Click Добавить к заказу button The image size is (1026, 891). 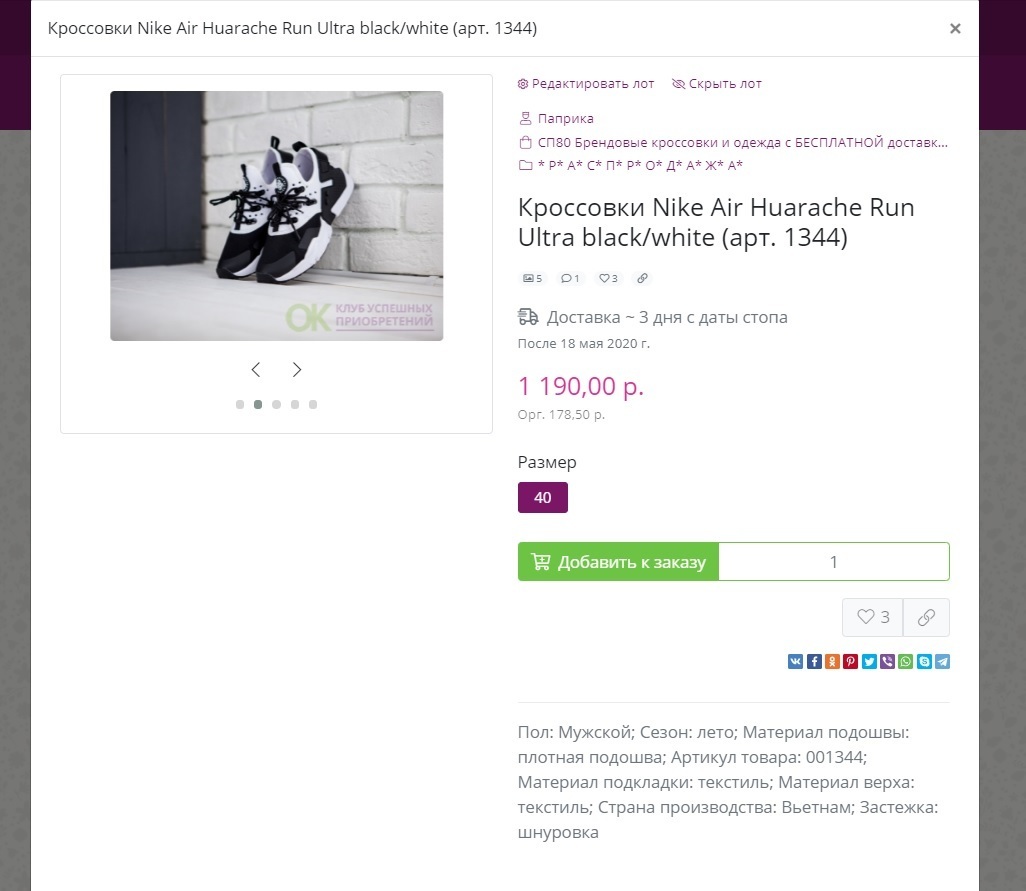pyautogui.click(x=618, y=561)
